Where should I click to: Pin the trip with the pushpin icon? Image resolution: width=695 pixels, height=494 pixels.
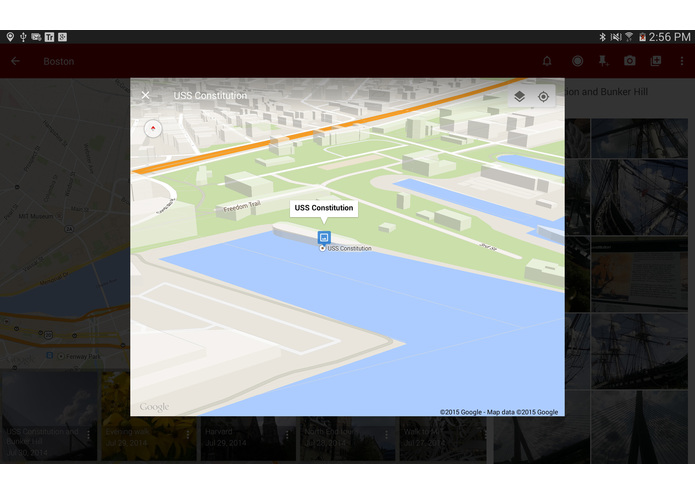point(603,61)
